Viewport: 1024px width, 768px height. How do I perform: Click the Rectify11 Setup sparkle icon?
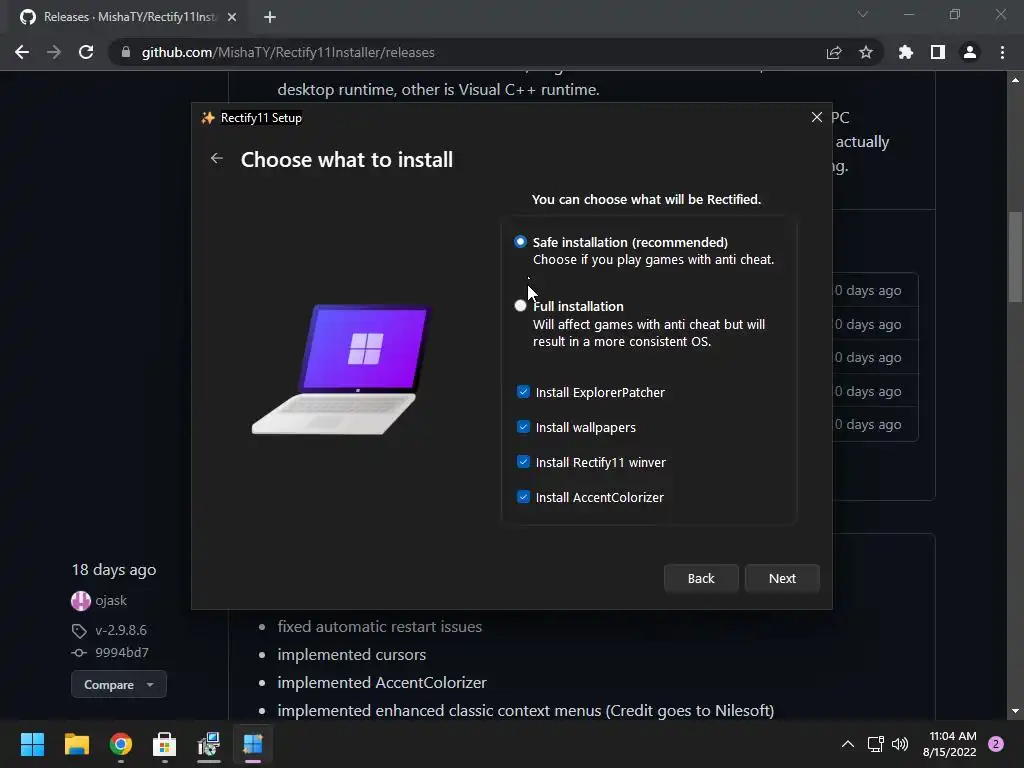coord(208,118)
